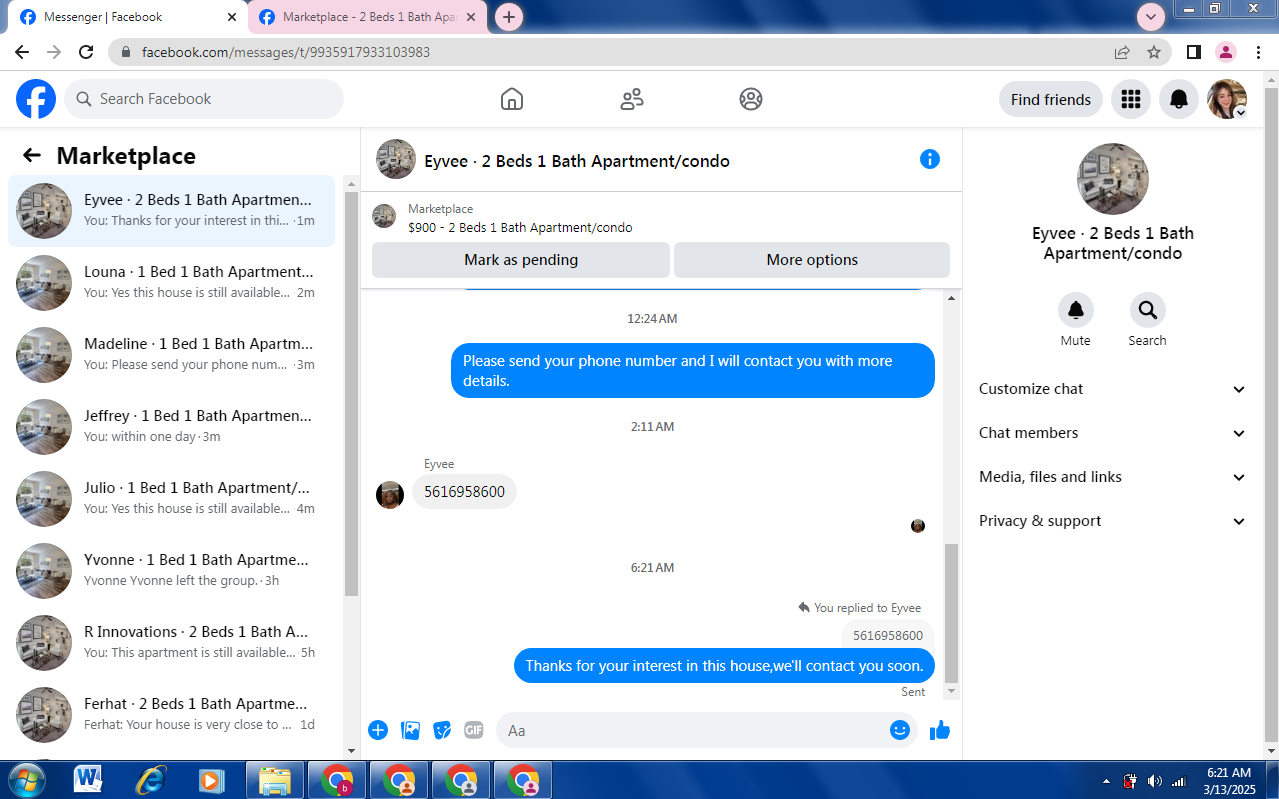1279x799 pixels.
Task: Expand Media, files and links section
Action: (x=1112, y=477)
